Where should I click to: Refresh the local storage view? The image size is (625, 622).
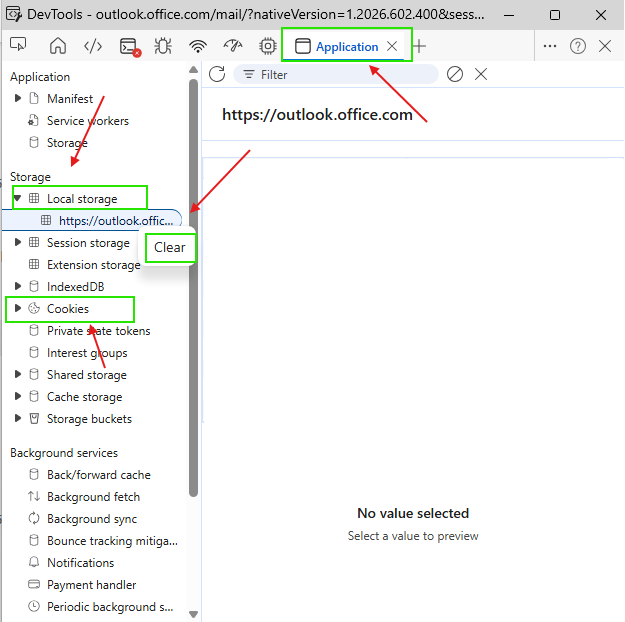pos(217,74)
